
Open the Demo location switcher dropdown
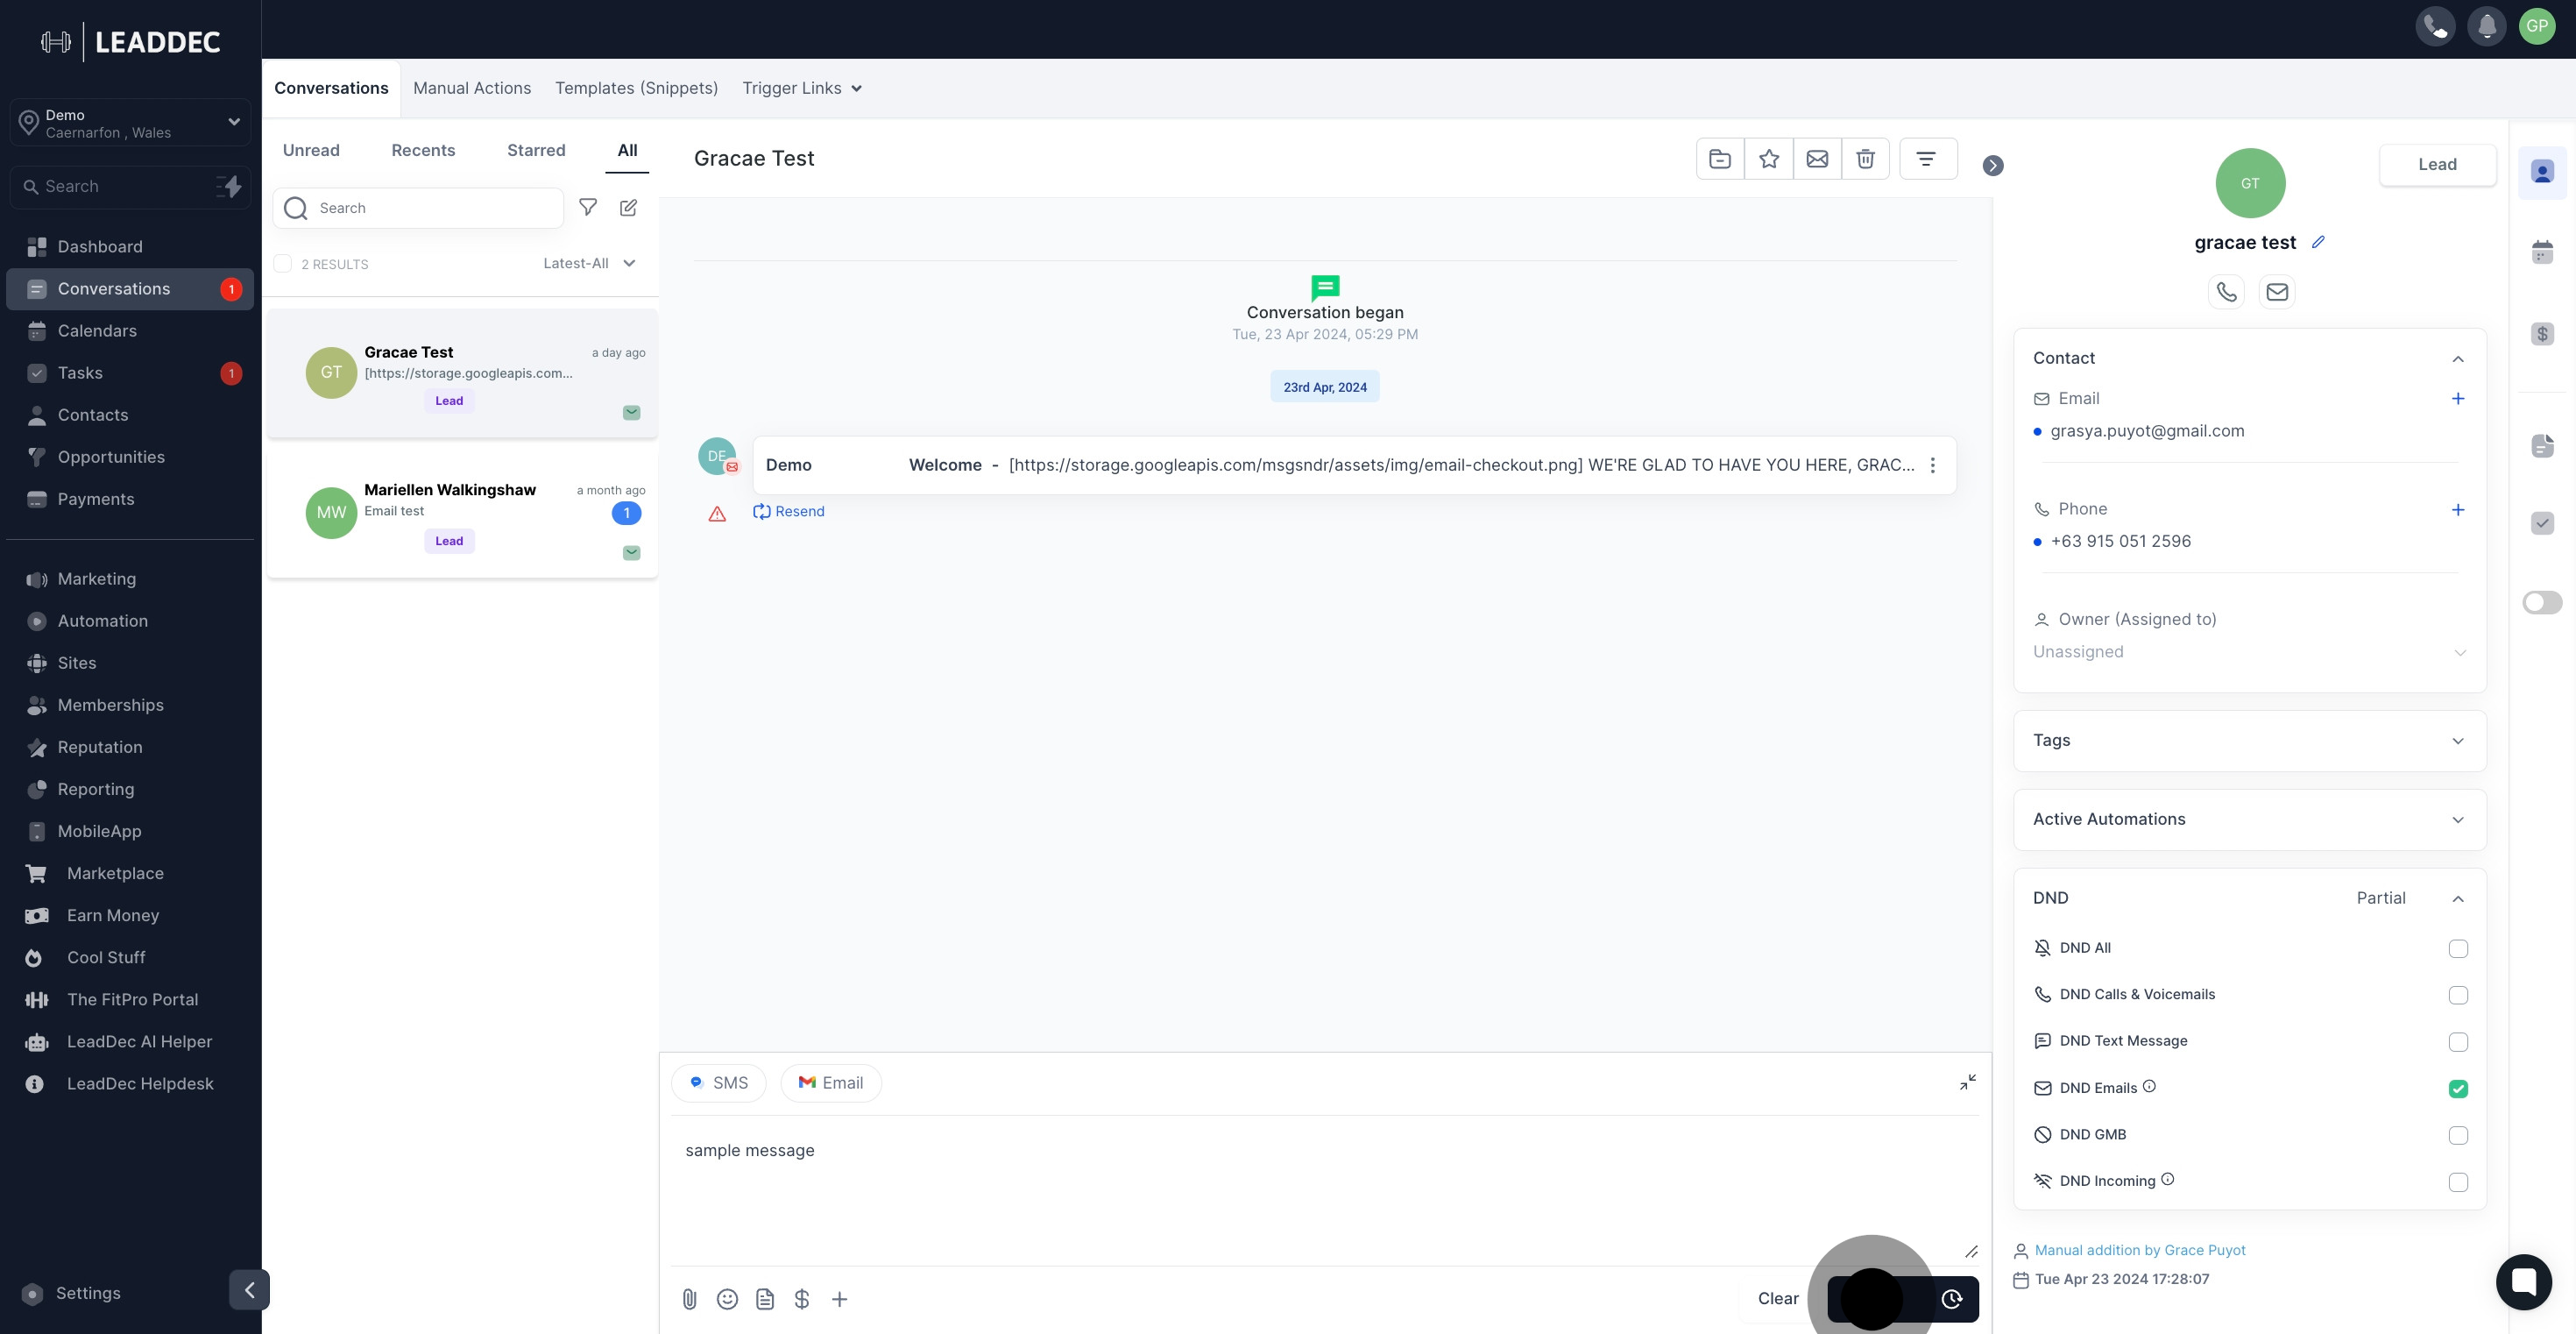130,123
